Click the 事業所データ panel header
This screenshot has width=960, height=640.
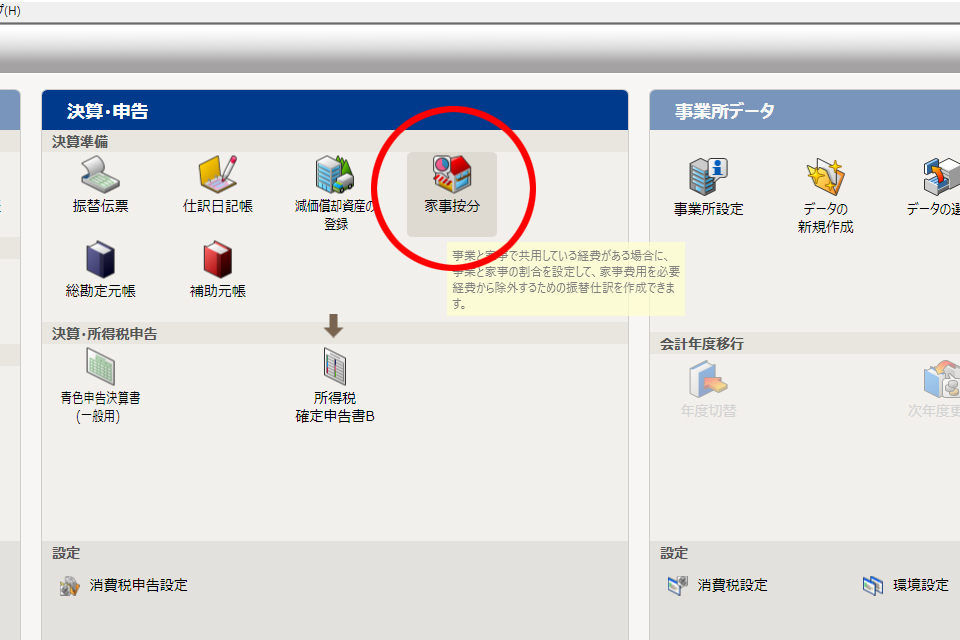[x=804, y=110]
